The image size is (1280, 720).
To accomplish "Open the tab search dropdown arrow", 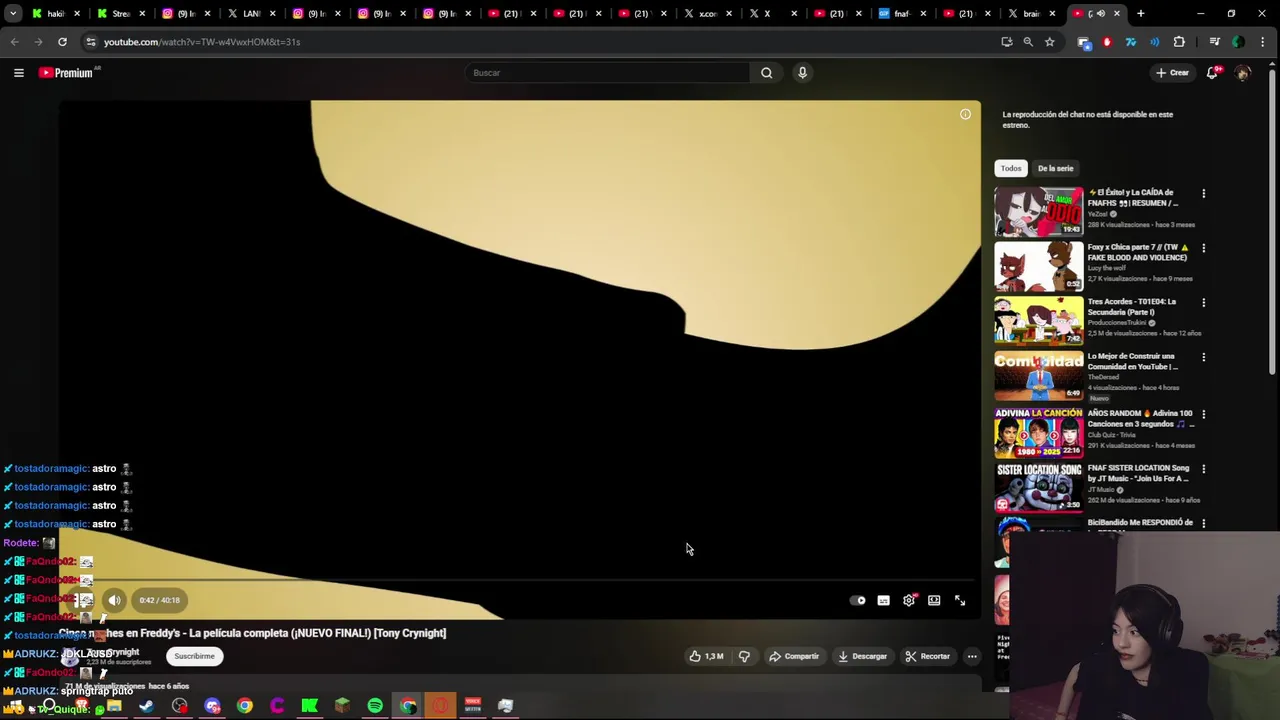I will (x=13, y=14).
